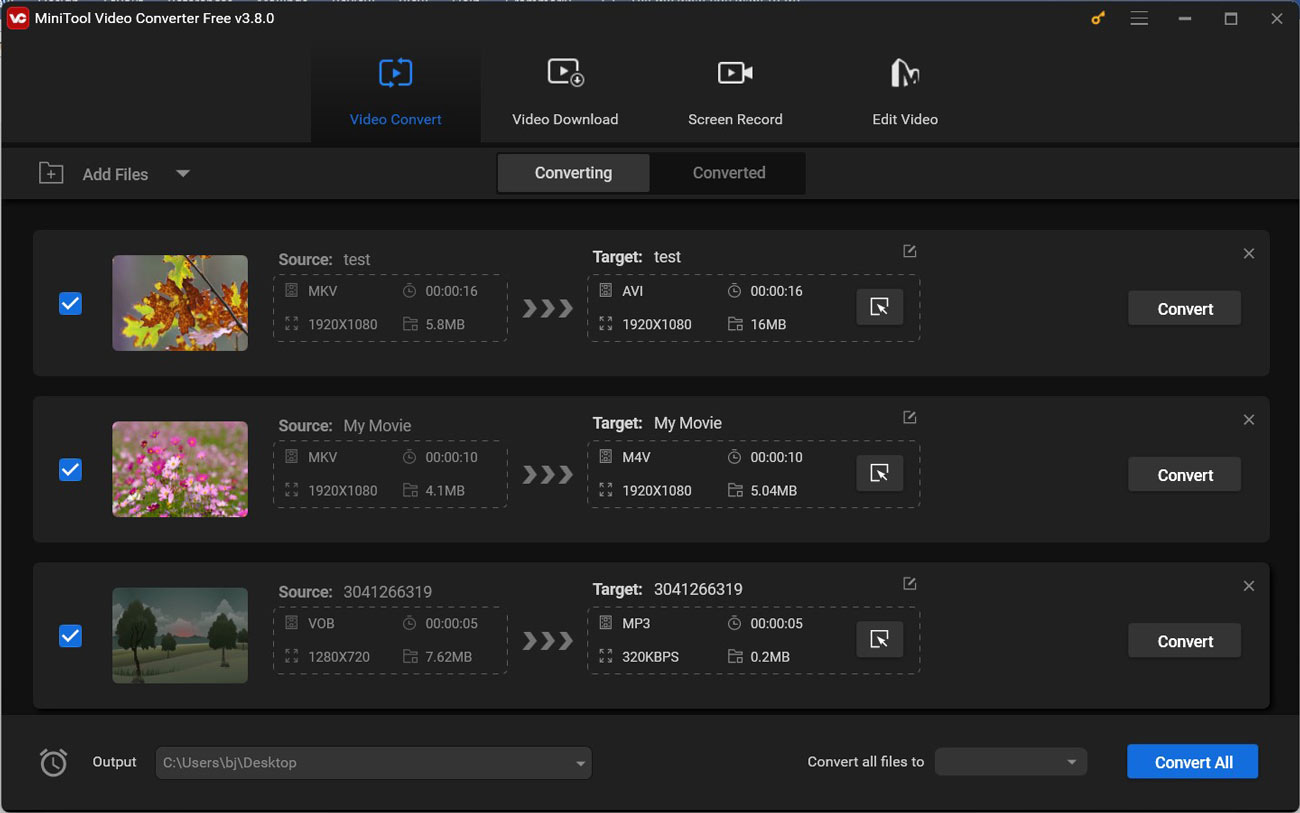The height and width of the screenshot is (813, 1300).
Task: Click the source size 7.62MB
Action: point(449,657)
